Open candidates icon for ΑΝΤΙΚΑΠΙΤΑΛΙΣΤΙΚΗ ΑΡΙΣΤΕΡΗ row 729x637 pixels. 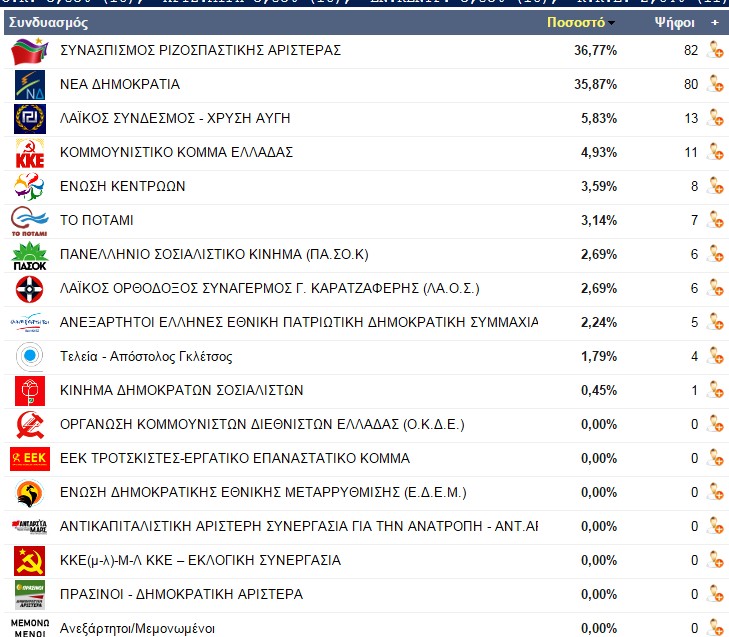(x=715, y=526)
